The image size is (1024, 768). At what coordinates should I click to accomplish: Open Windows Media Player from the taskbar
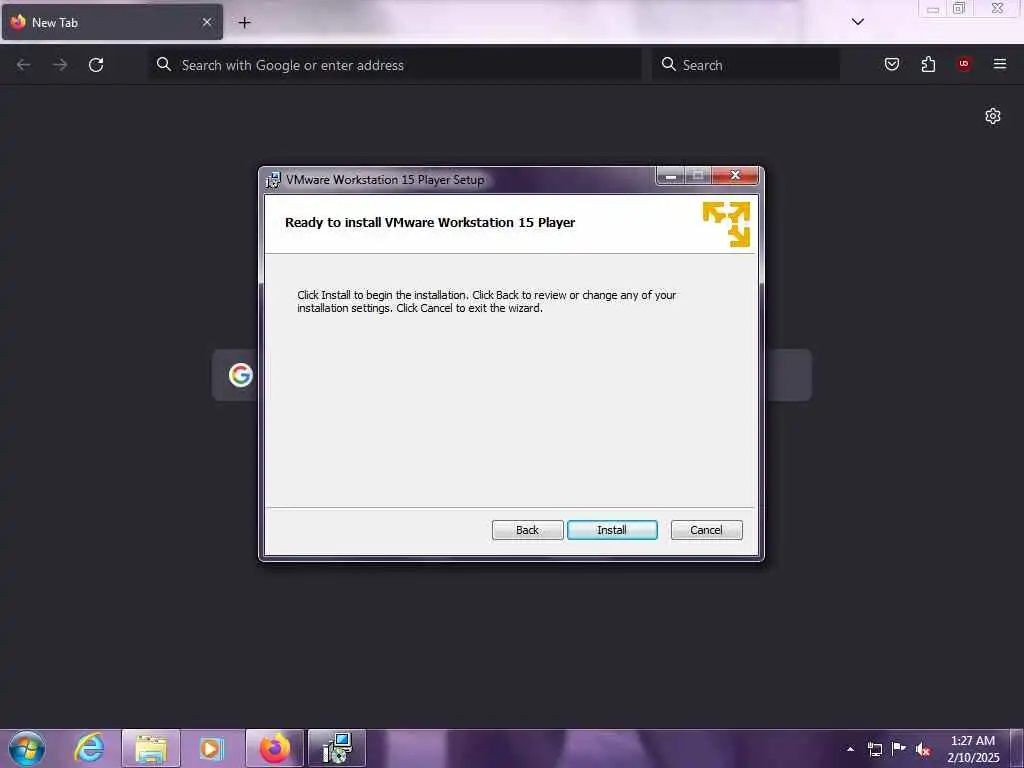(212, 748)
